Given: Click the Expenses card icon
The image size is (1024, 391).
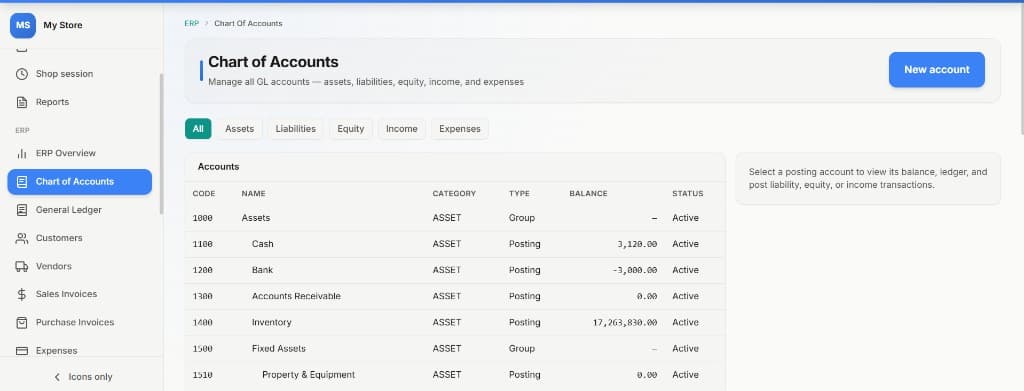Looking at the screenshot, I should (22, 351).
